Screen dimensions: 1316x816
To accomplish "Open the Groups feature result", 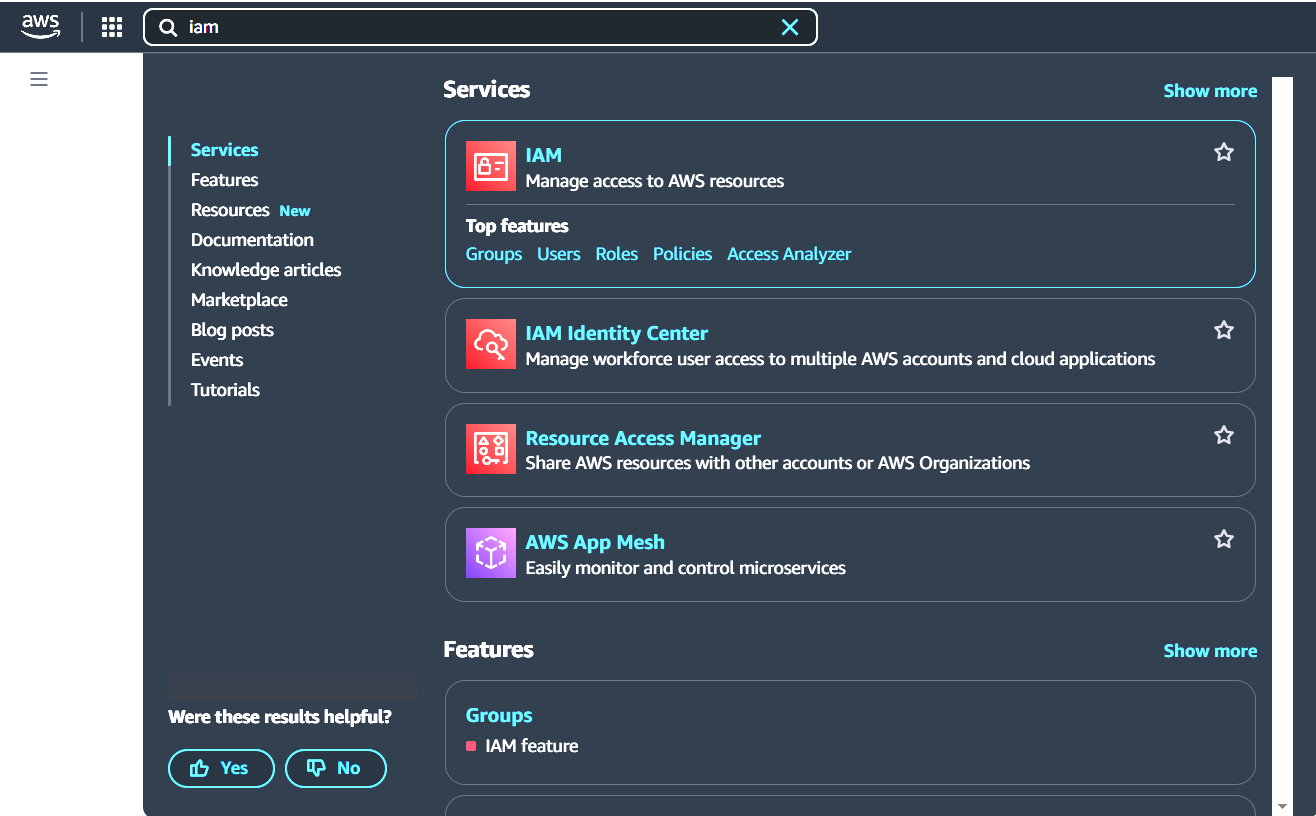I will point(499,715).
